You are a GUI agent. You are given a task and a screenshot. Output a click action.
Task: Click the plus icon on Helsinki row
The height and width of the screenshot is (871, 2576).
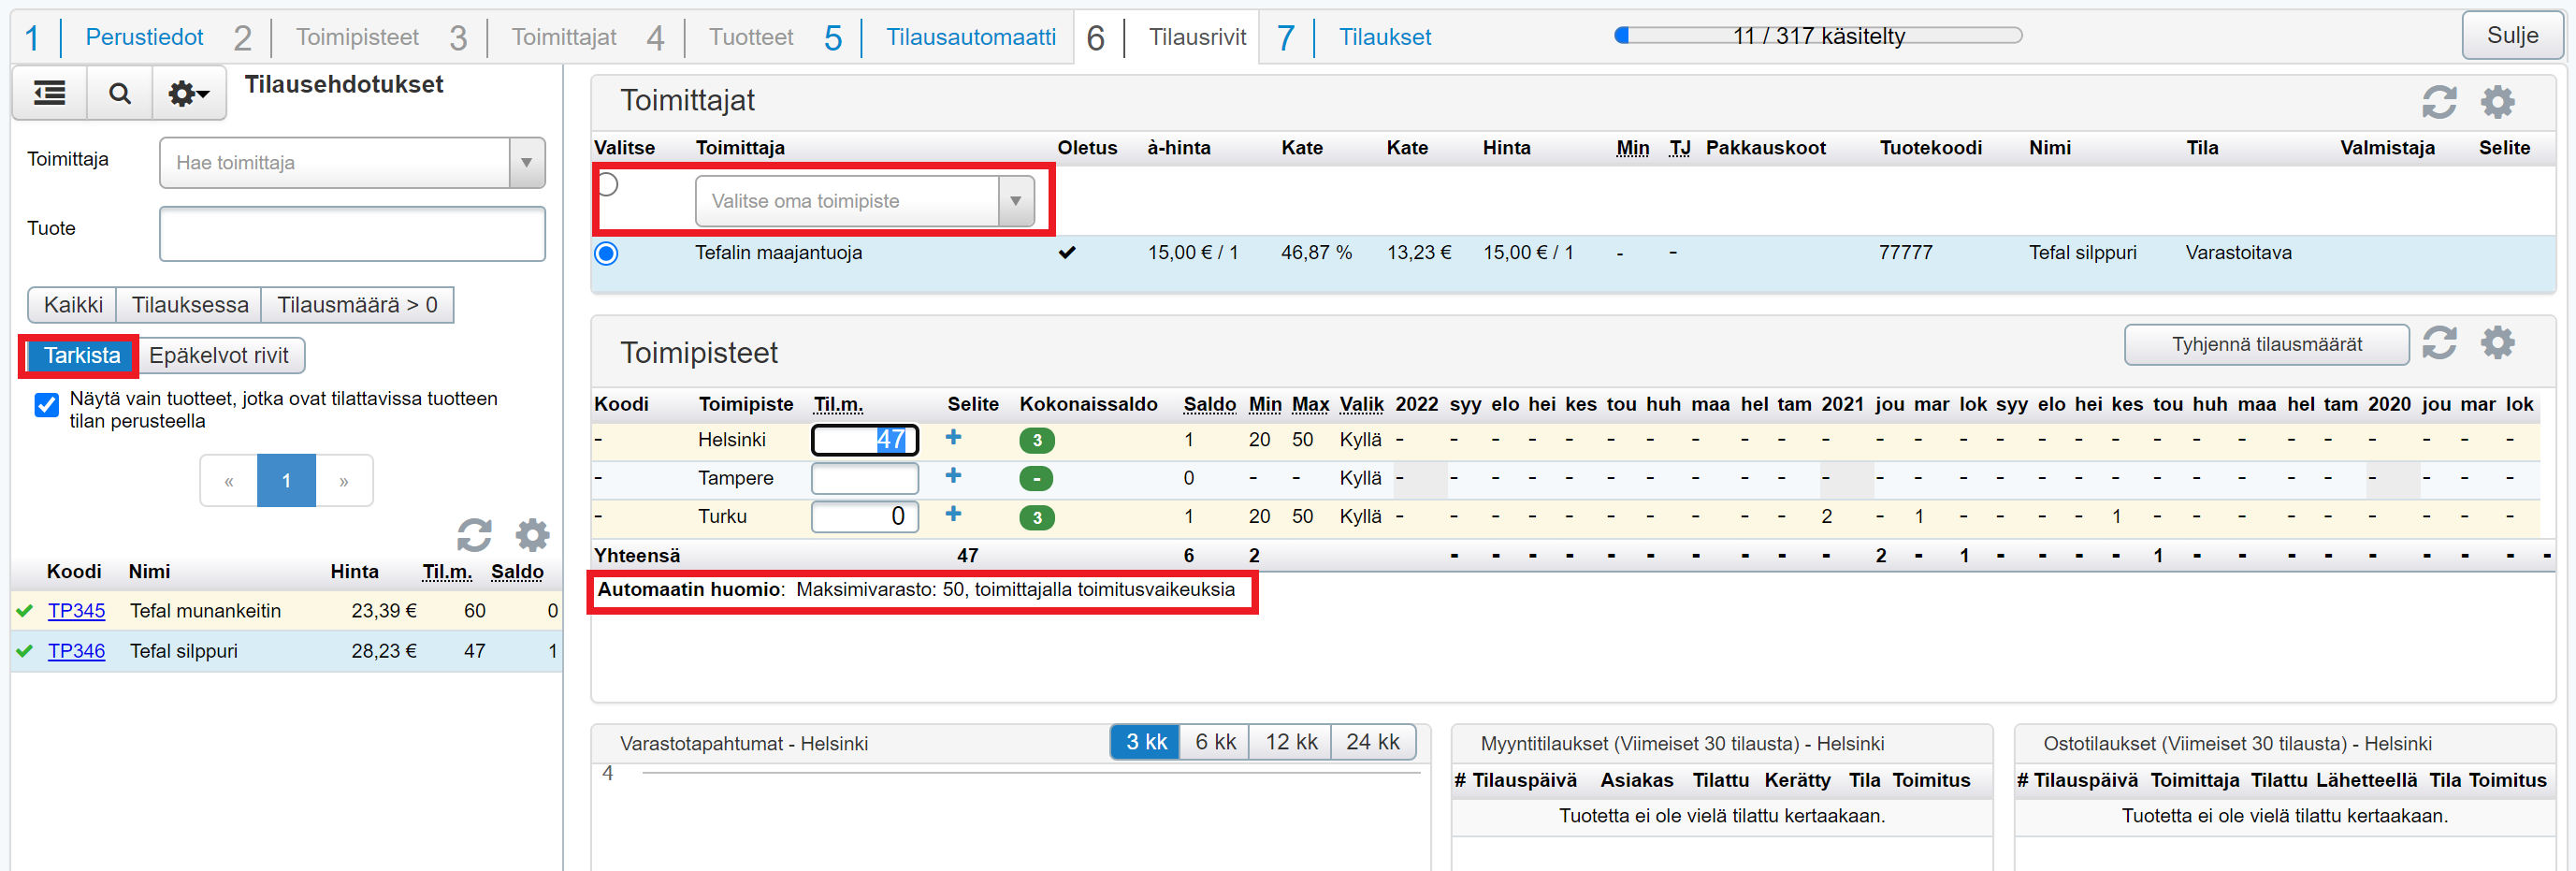(953, 438)
